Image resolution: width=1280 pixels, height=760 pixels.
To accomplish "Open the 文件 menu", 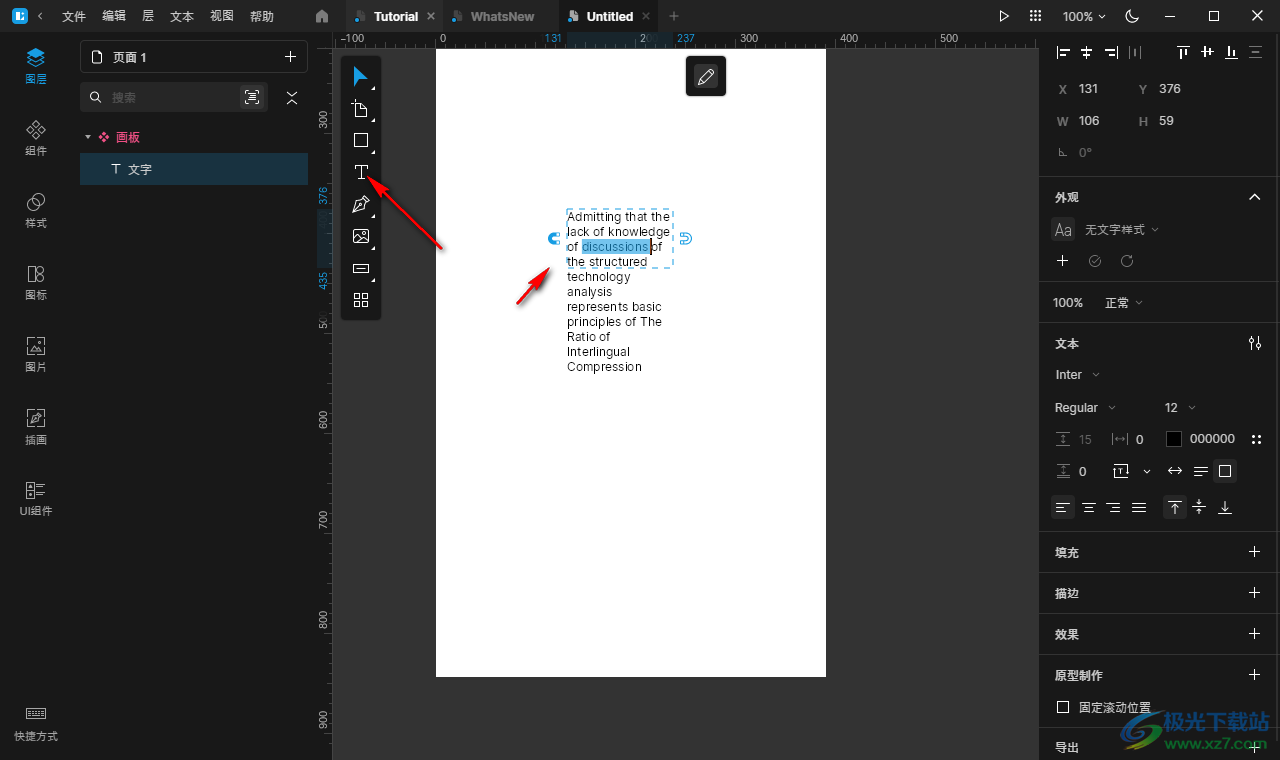I will [x=74, y=16].
